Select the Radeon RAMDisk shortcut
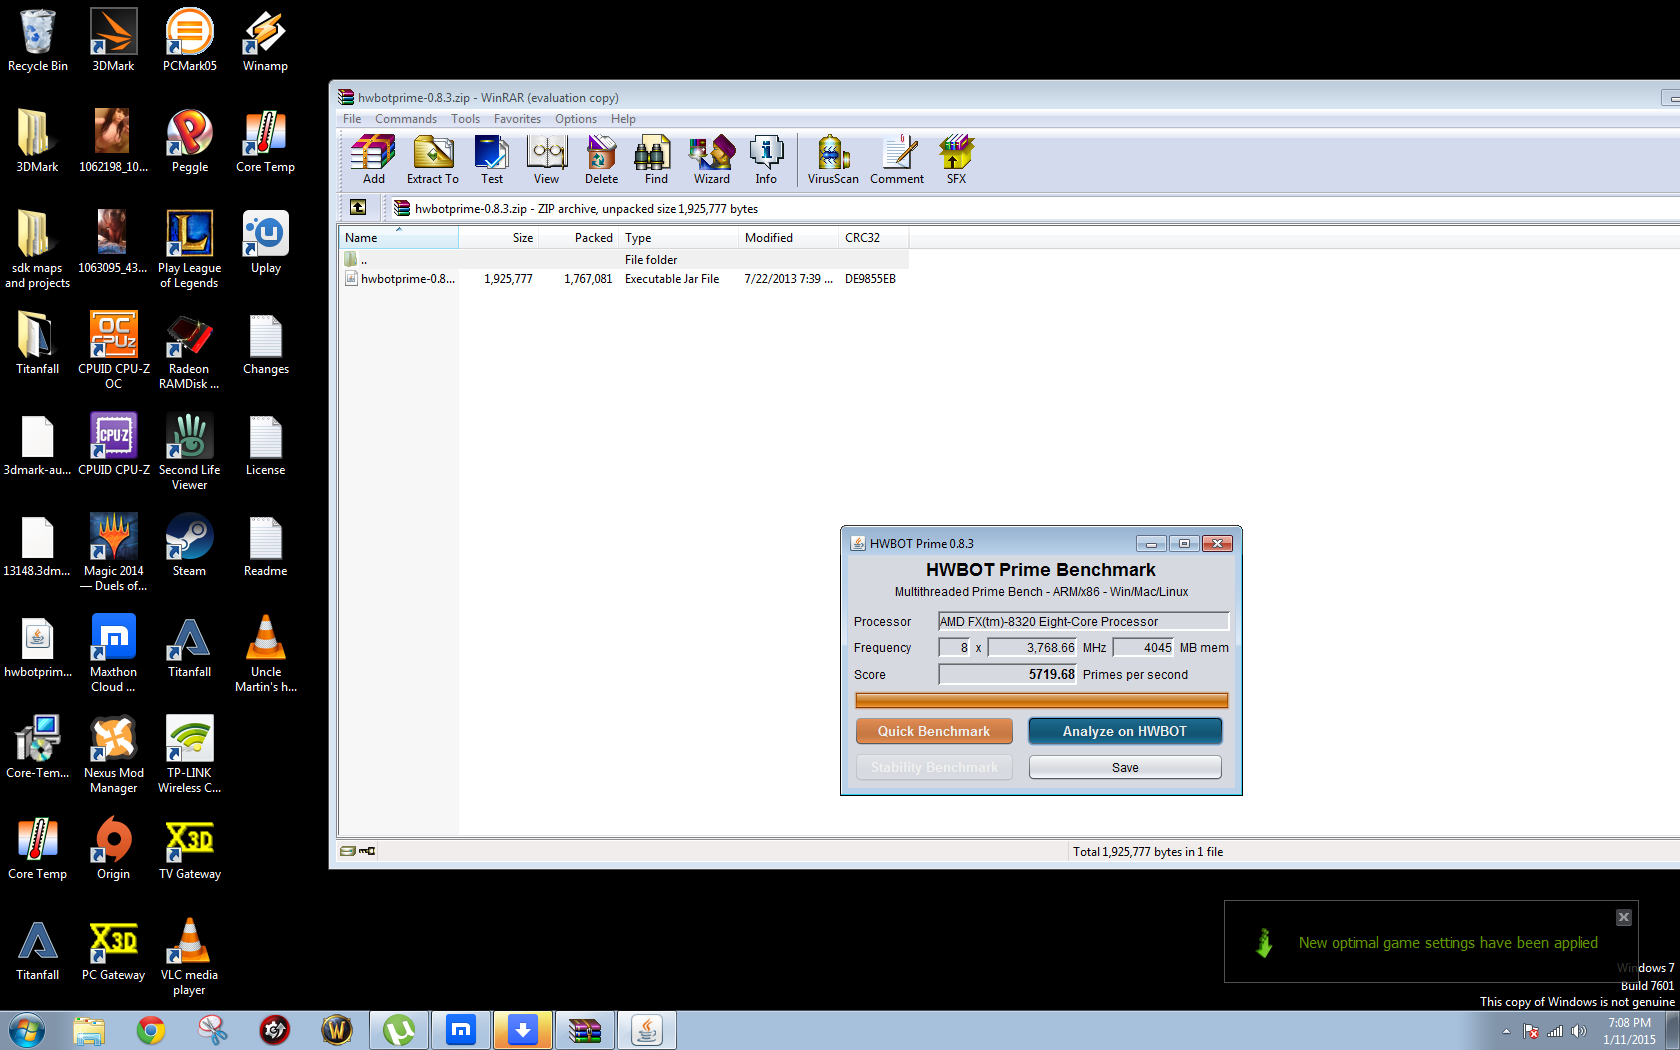Viewport: 1680px width, 1050px height. (190, 350)
